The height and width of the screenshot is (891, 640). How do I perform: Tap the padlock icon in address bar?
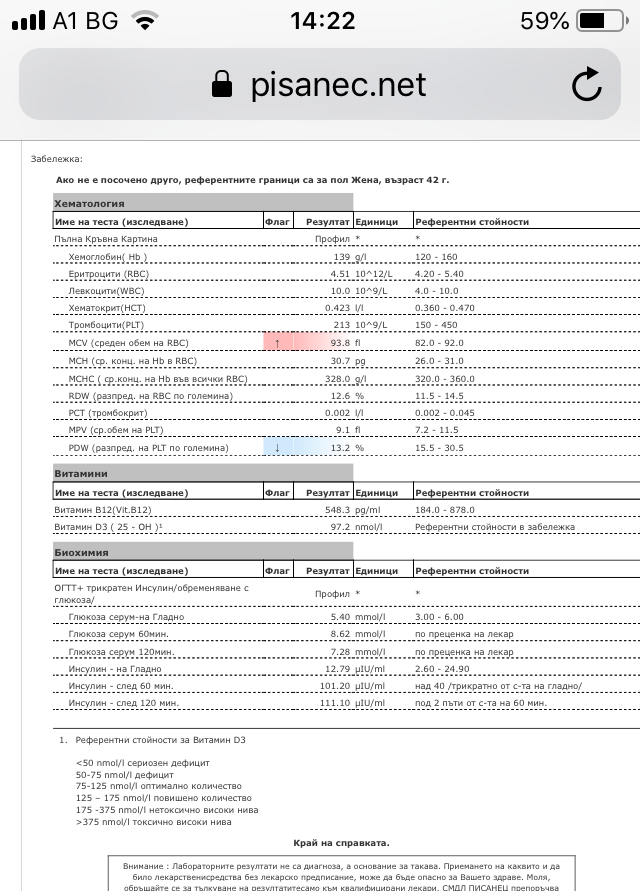coord(222,85)
